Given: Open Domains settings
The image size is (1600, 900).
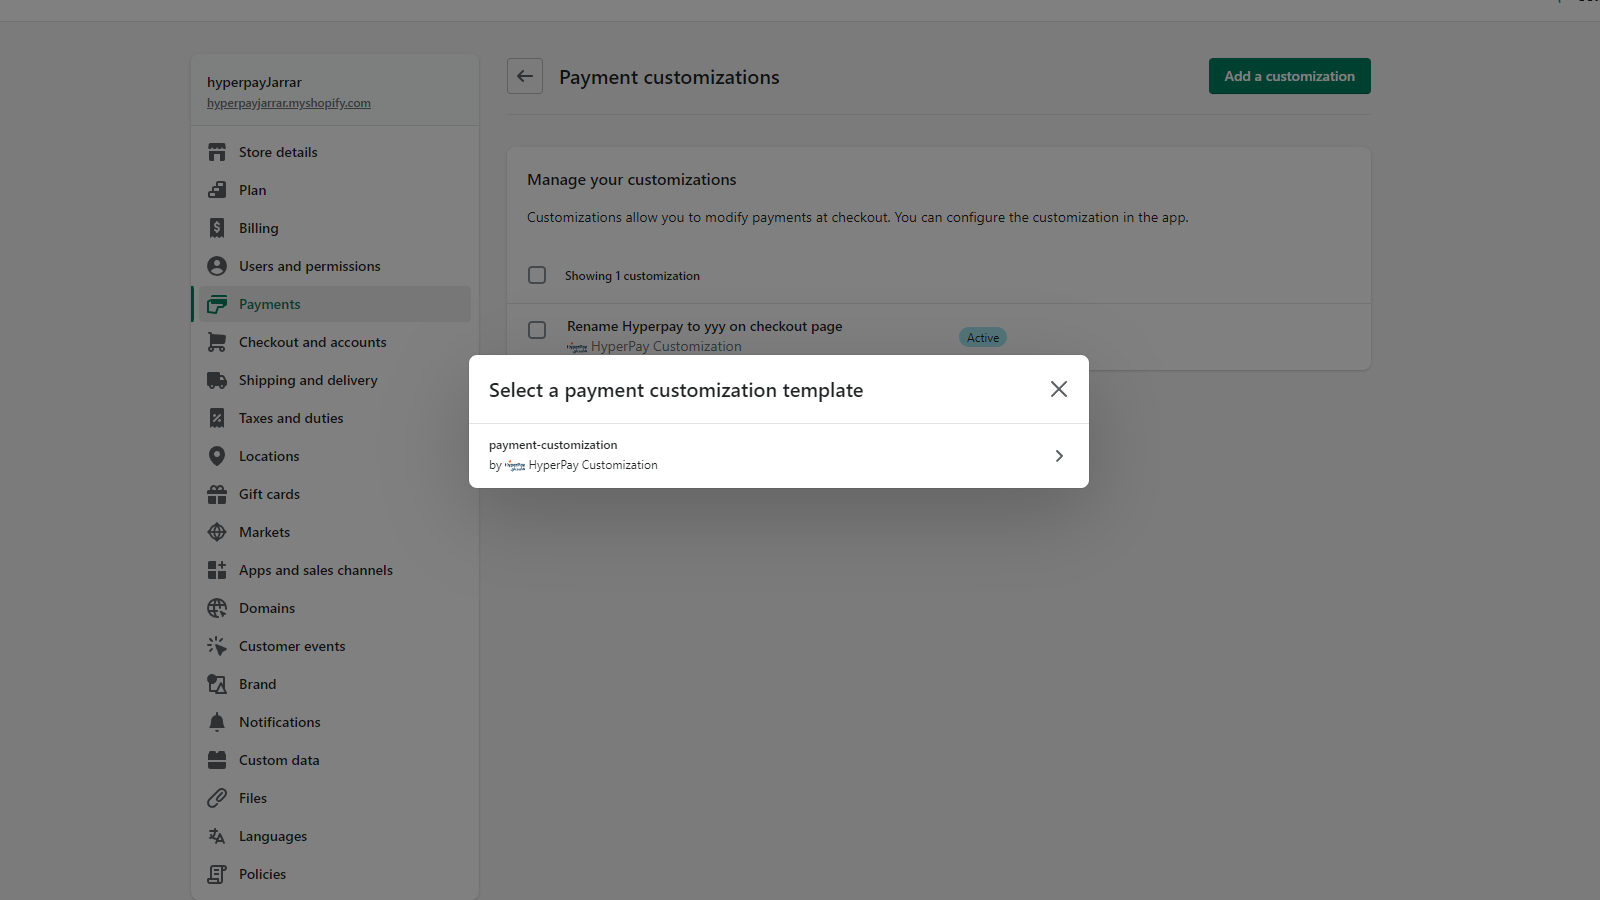Looking at the screenshot, I should pos(335,608).
